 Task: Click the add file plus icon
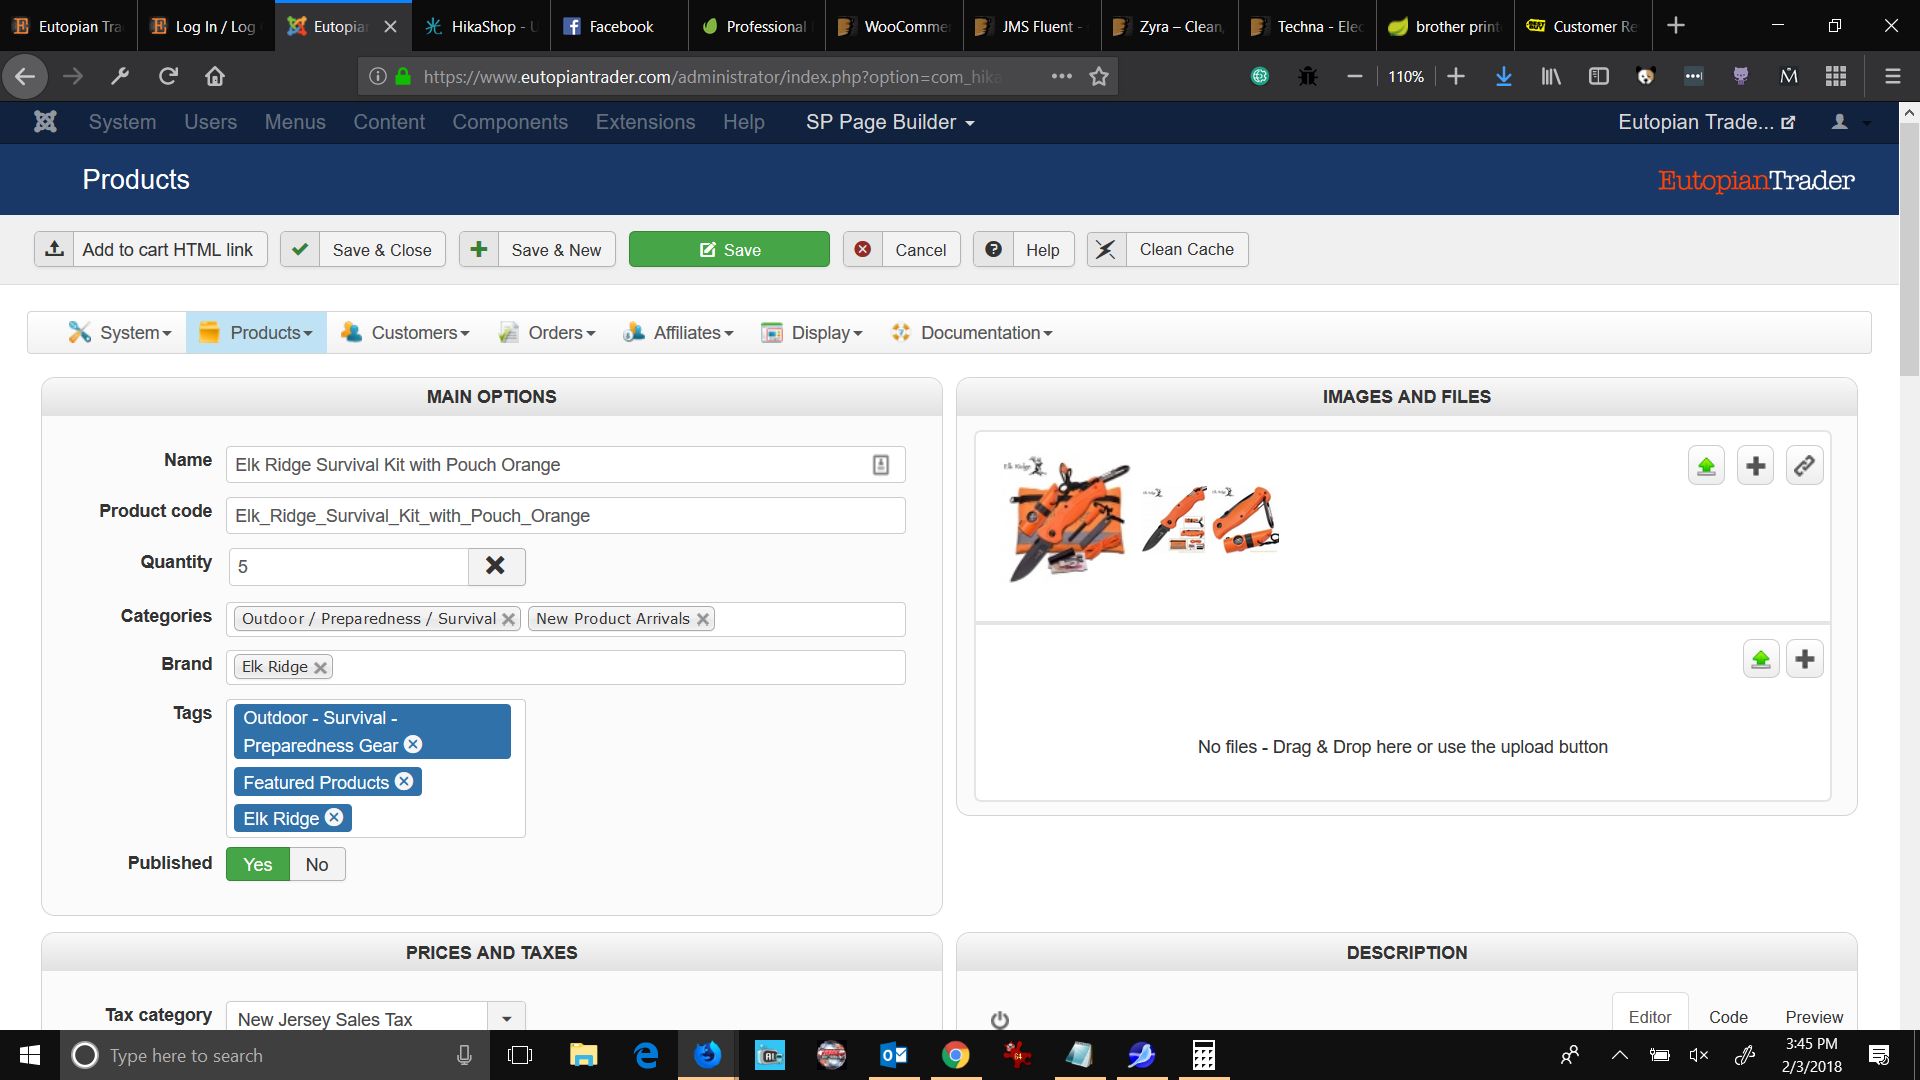tap(1804, 659)
